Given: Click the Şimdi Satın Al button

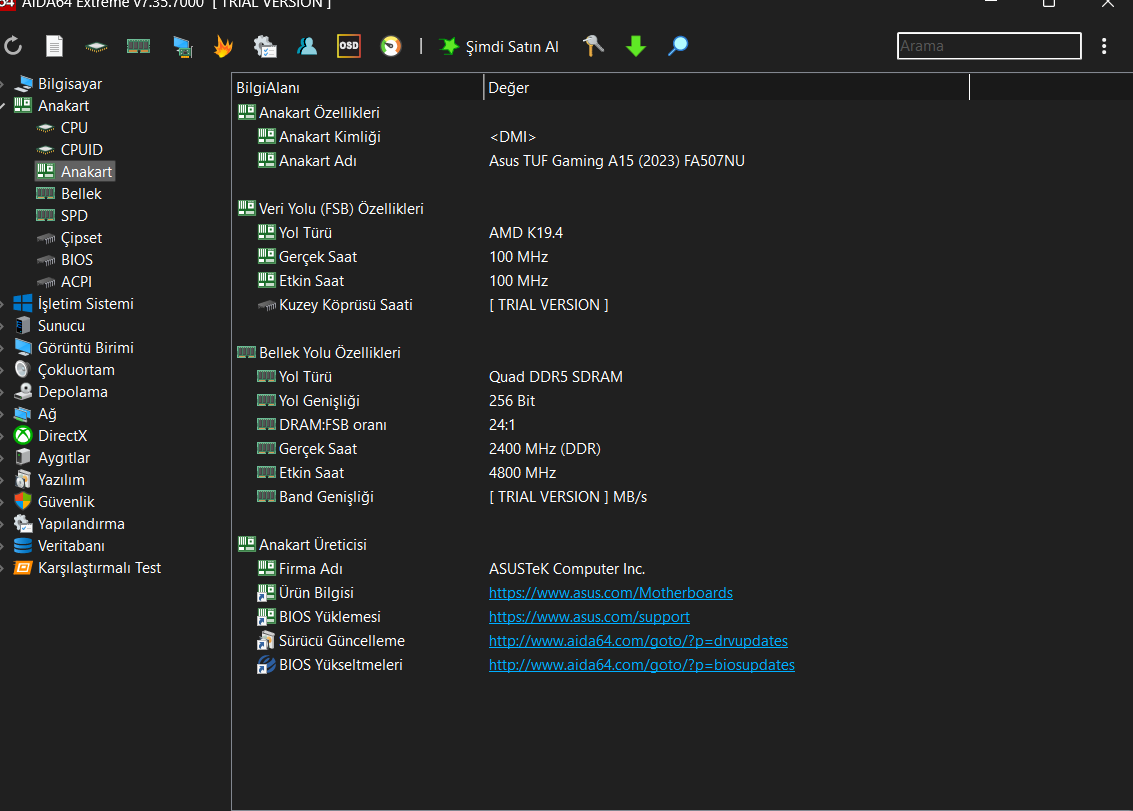Looking at the screenshot, I should [500, 46].
